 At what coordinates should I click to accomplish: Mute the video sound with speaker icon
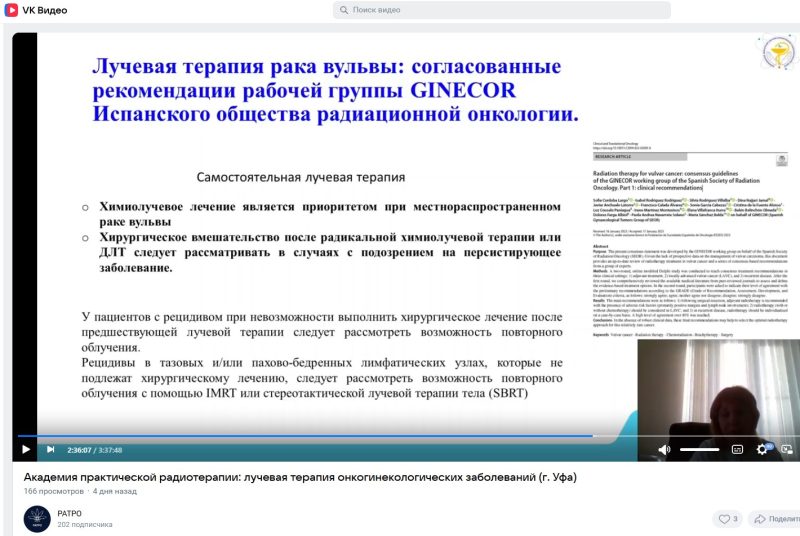[664, 449]
